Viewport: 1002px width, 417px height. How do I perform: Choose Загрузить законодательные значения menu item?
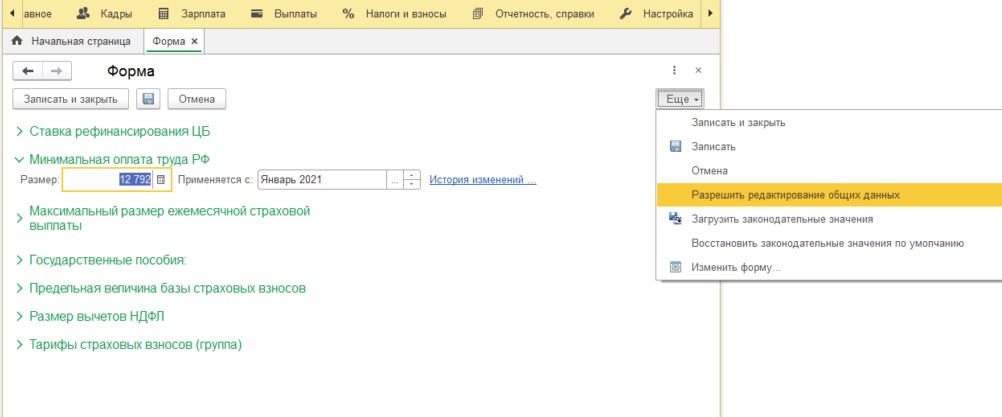tap(782, 219)
